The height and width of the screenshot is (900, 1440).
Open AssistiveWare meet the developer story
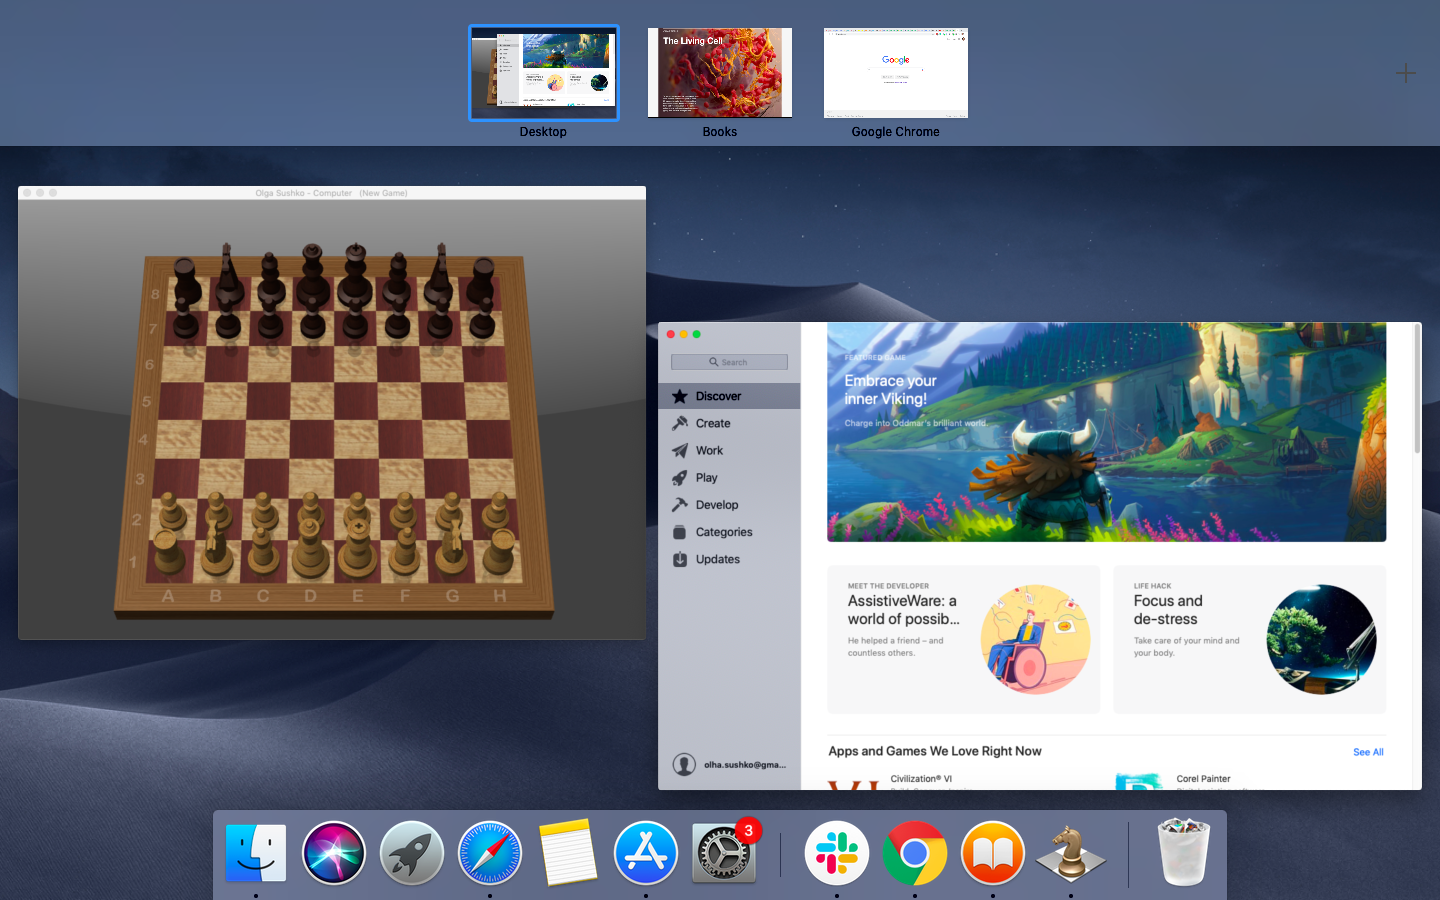[964, 640]
